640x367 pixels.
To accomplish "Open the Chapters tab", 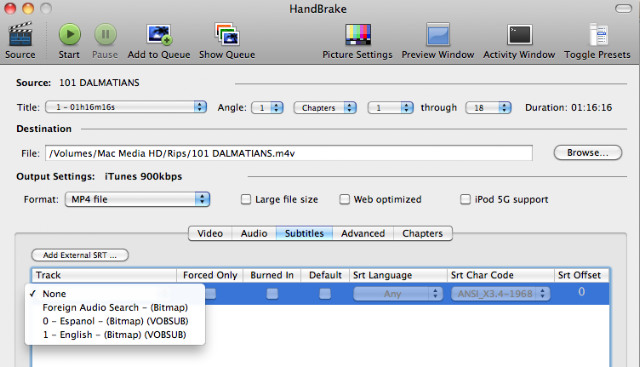I will pos(423,233).
